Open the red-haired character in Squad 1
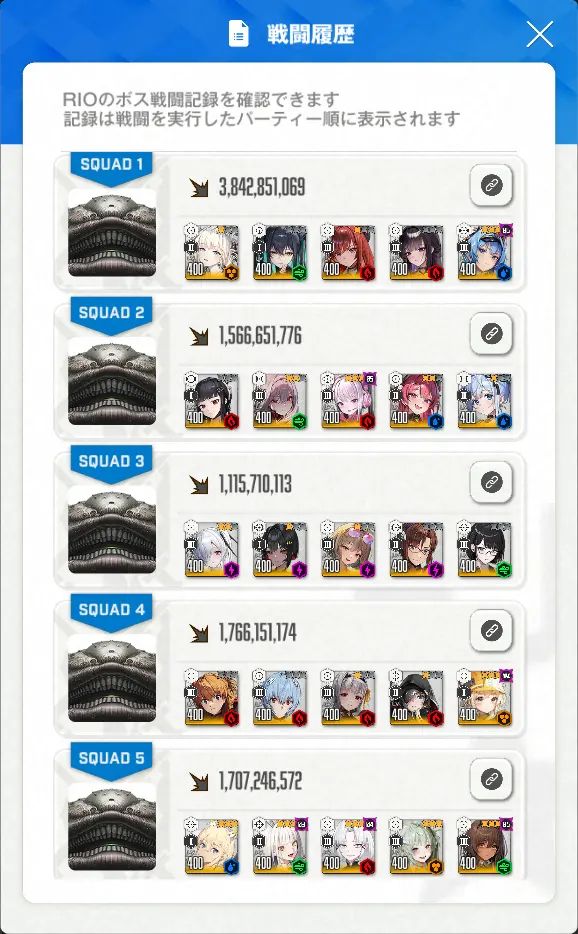The width and height of the screenshot is (578, 934). pos(349,252)
